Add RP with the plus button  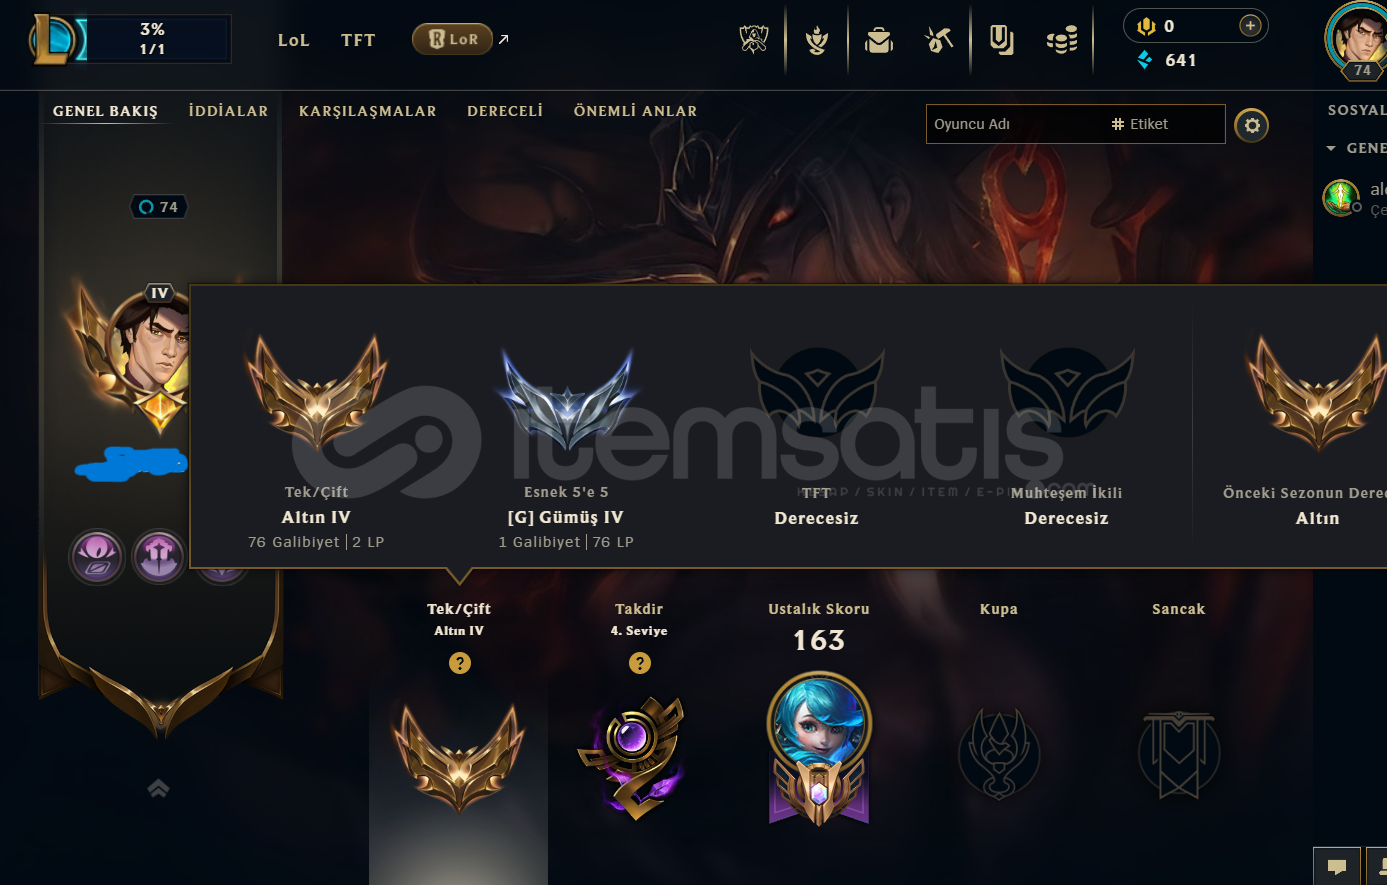(1250, 26)
